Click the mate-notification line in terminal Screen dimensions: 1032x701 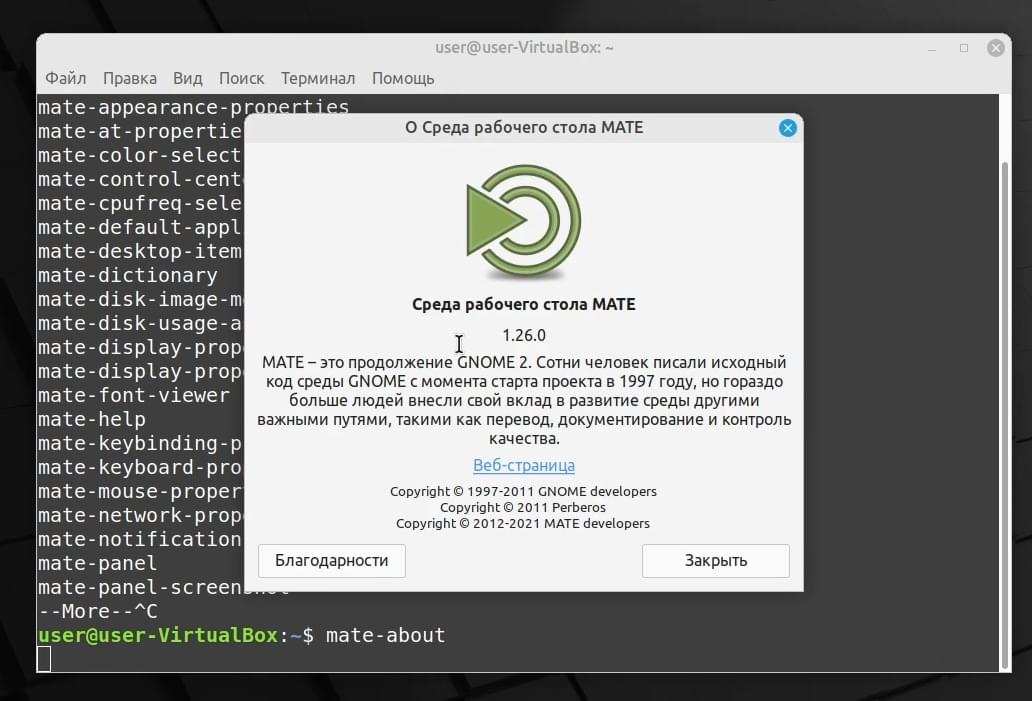point(140,540)
